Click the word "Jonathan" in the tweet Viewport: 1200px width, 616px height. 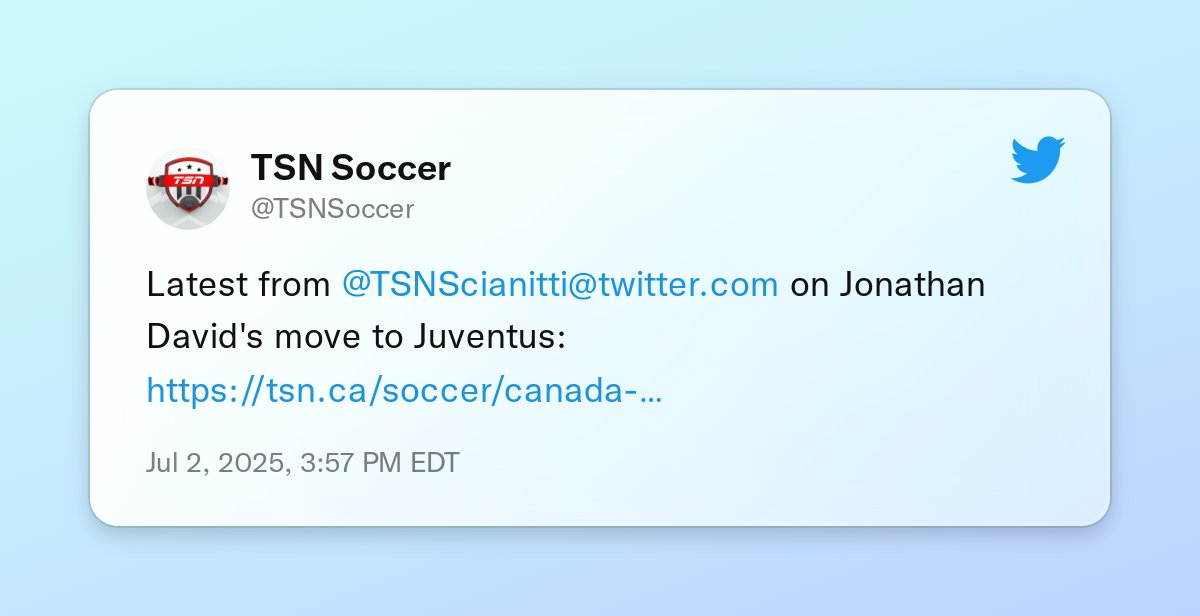tap(912, 285)
